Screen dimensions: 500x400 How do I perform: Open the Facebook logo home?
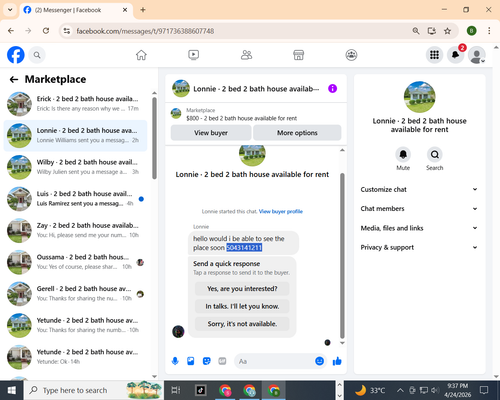point(16,55)
